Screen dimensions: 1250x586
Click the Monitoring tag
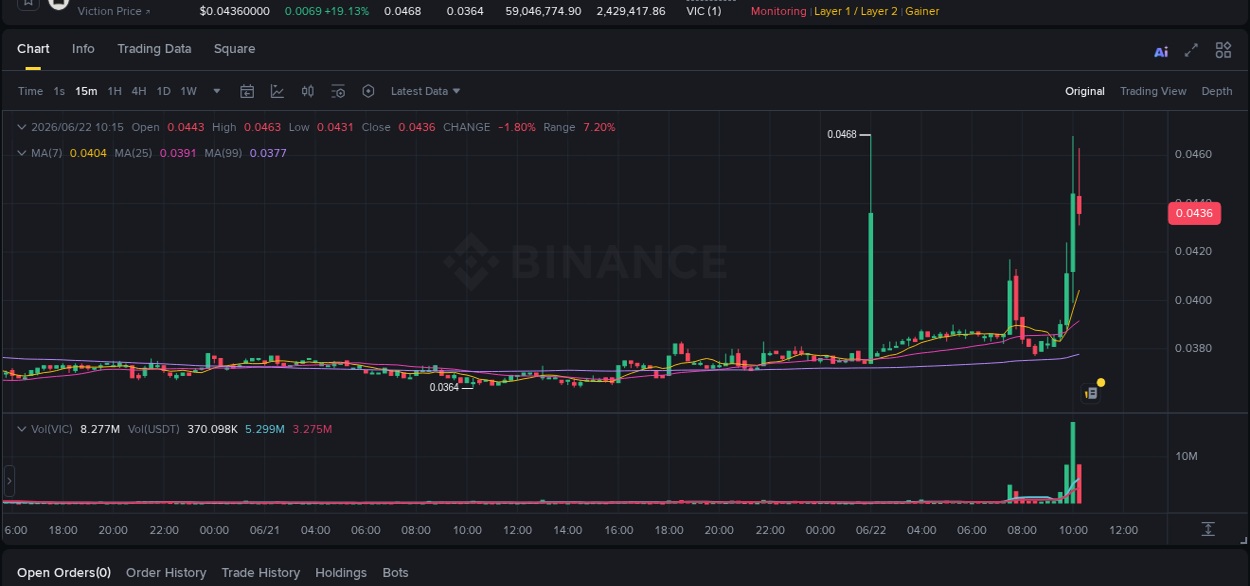(778, 12)
